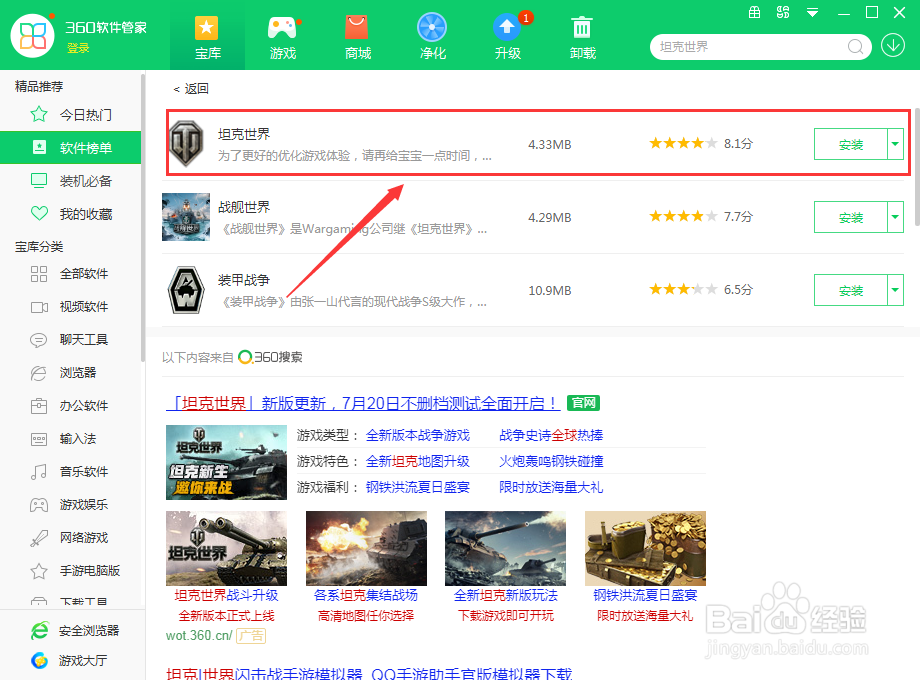This screenshot has width=920, height=680.
Task: Expand install options for 战舰世界
Action: pyautogui.click(x=895, y=217)
